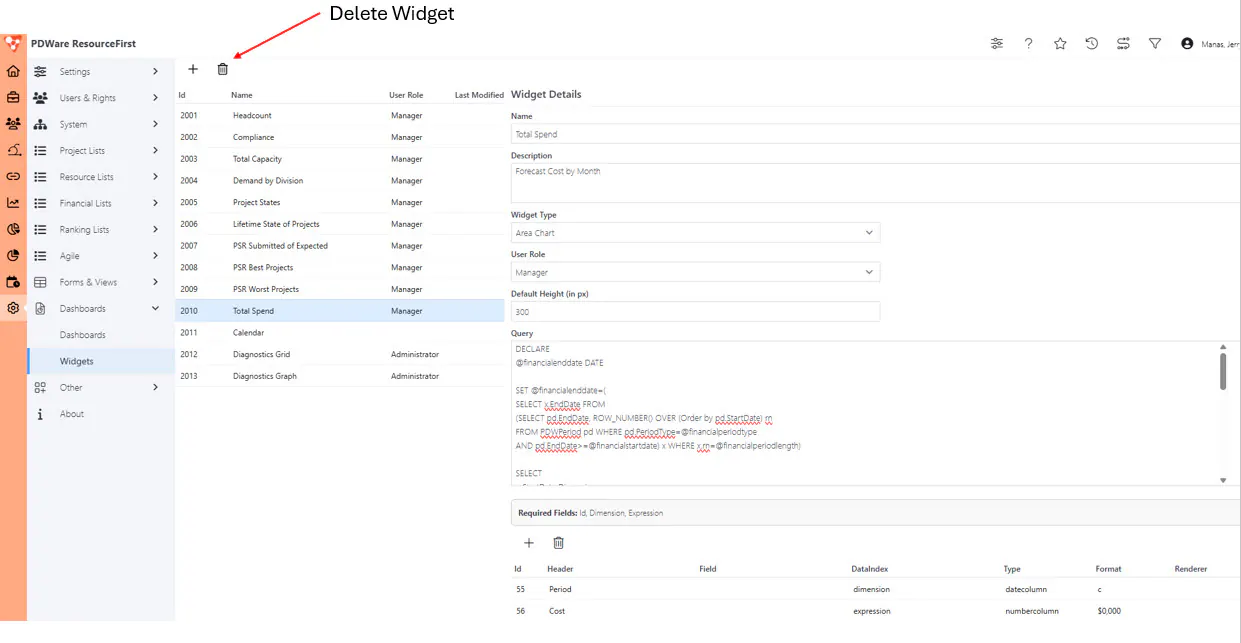
Task: Expand the System menu item
Action: point(101,124)
